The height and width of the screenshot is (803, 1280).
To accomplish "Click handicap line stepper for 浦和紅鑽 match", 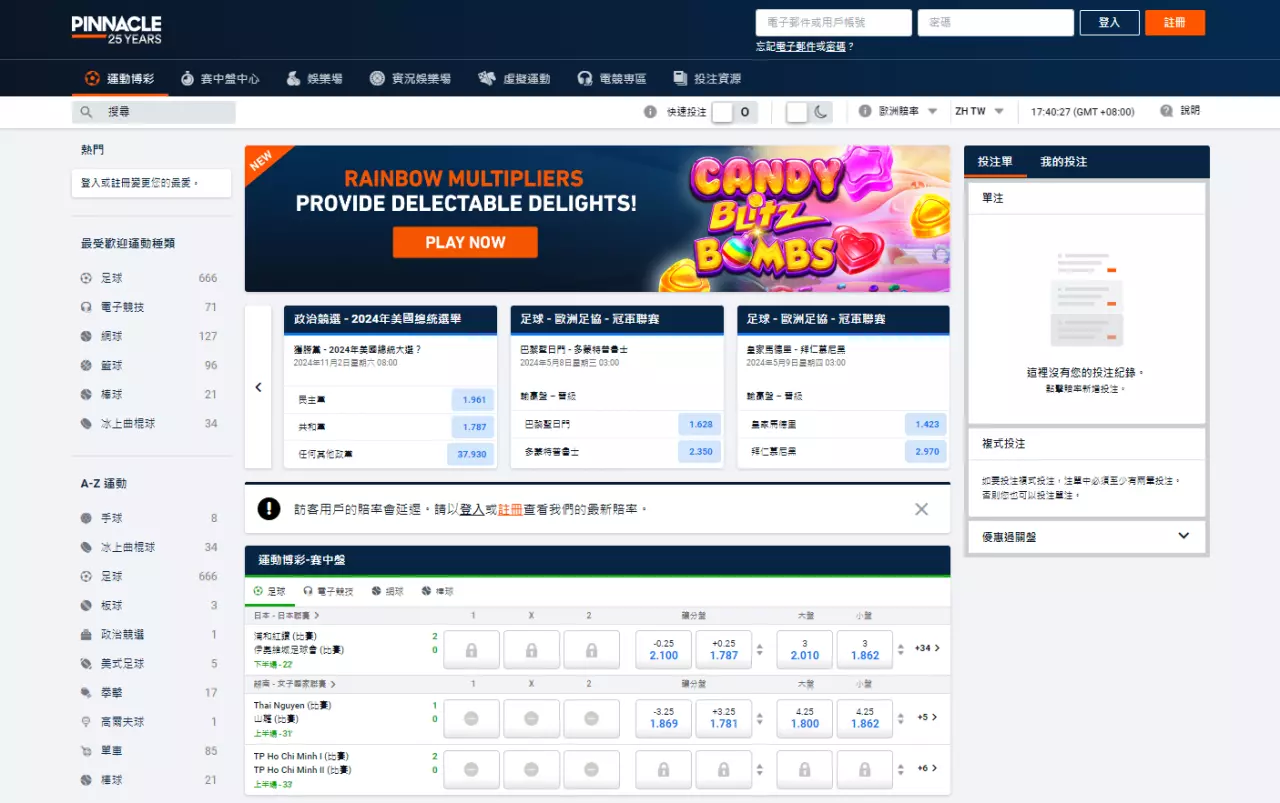I will point(759,650).
